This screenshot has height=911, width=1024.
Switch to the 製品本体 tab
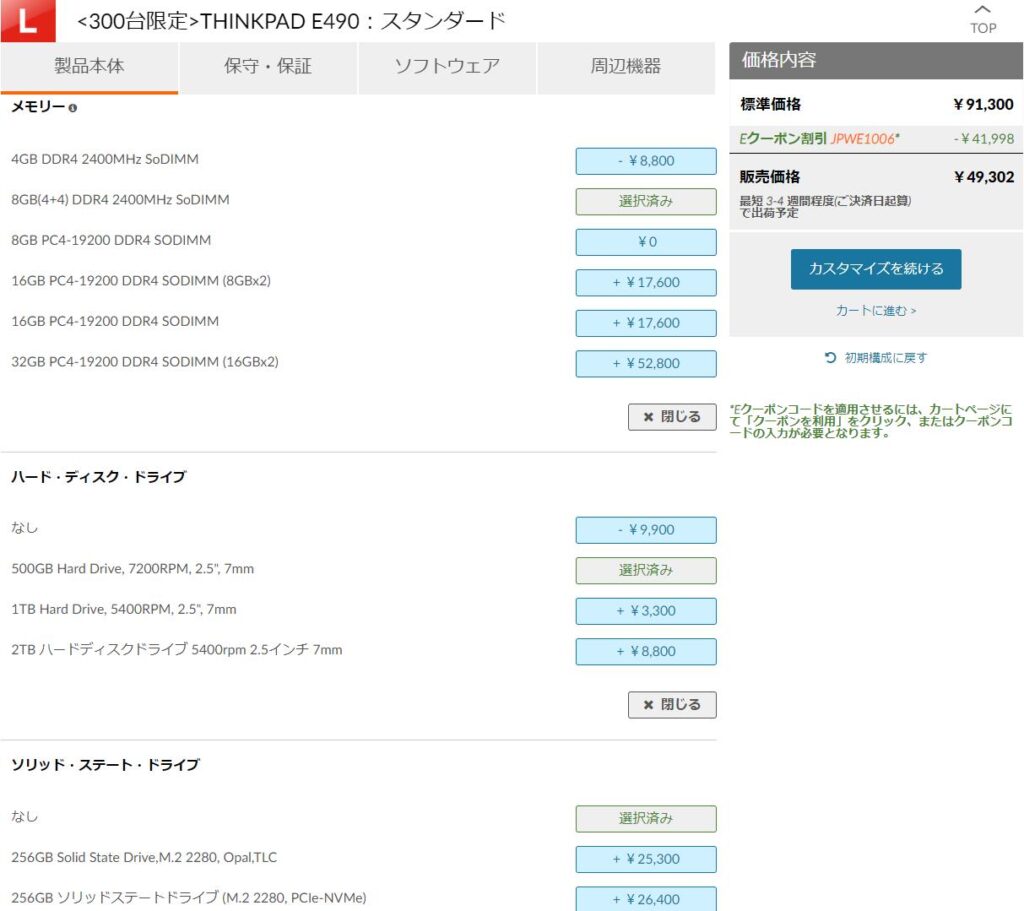click(x=89, y=67)
